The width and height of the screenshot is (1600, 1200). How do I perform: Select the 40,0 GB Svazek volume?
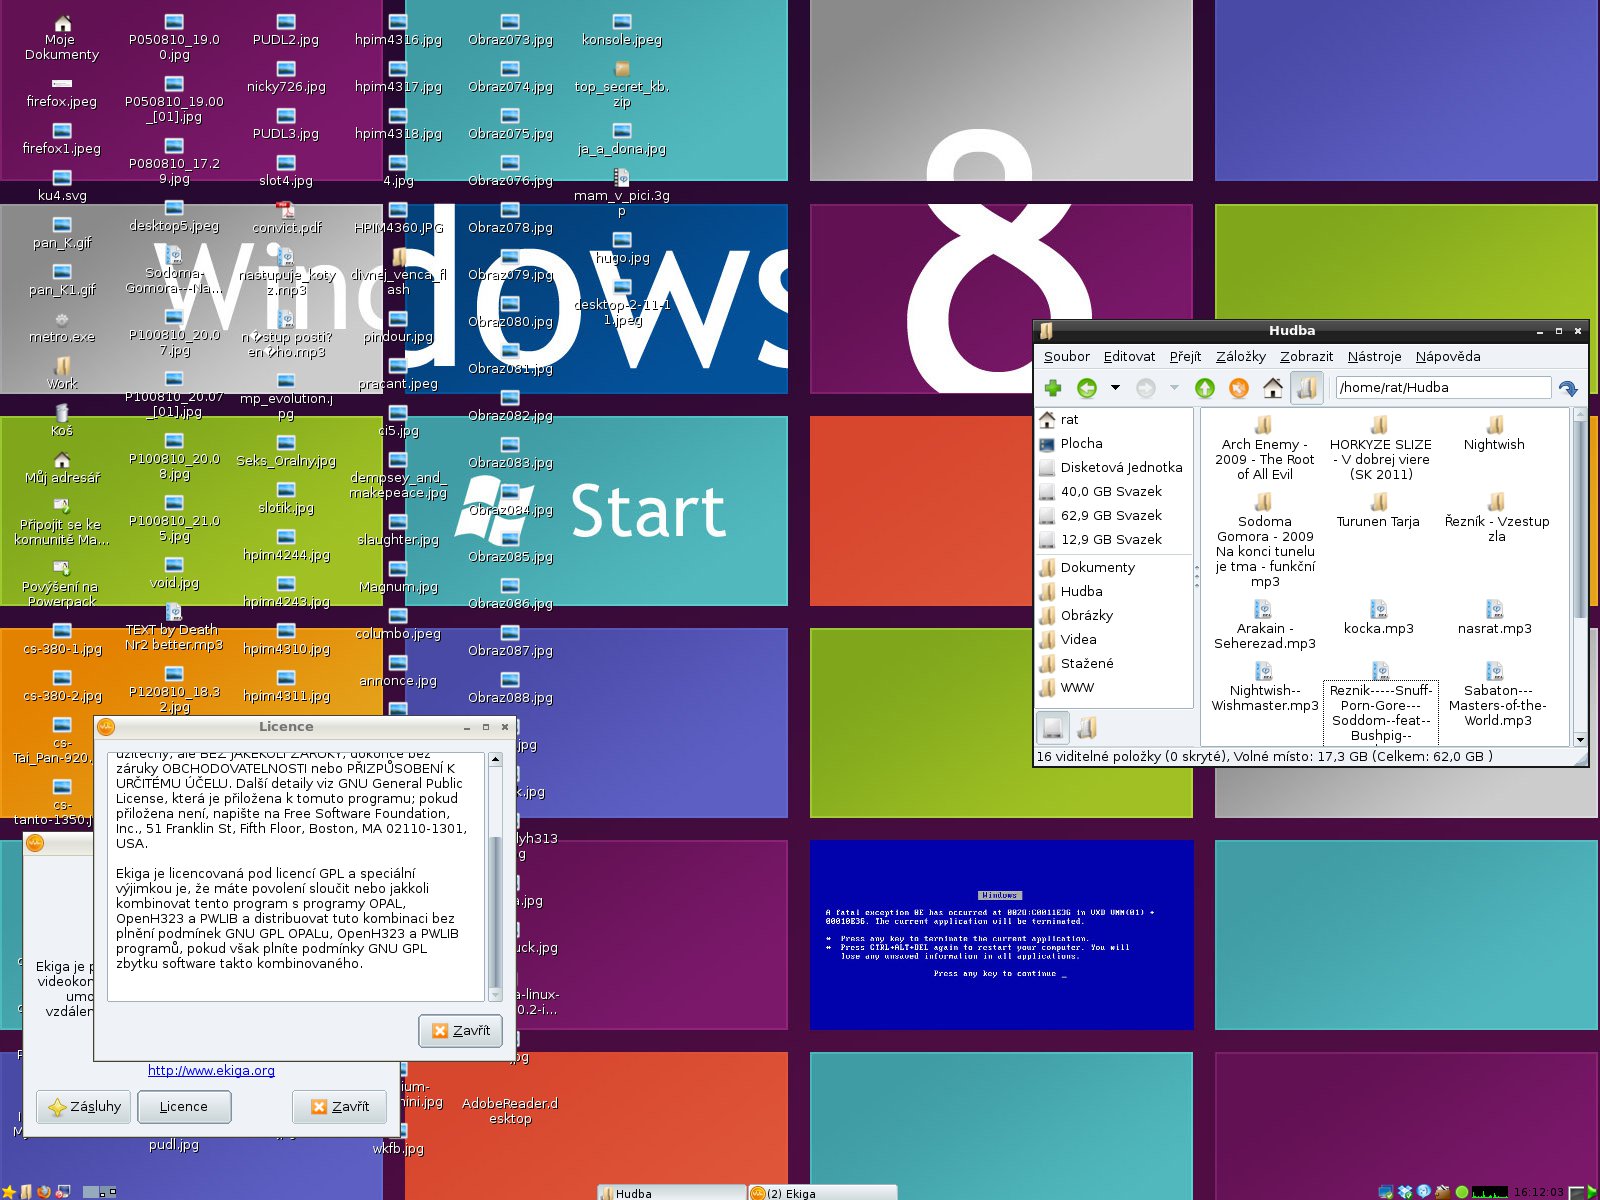point(1115,492)
